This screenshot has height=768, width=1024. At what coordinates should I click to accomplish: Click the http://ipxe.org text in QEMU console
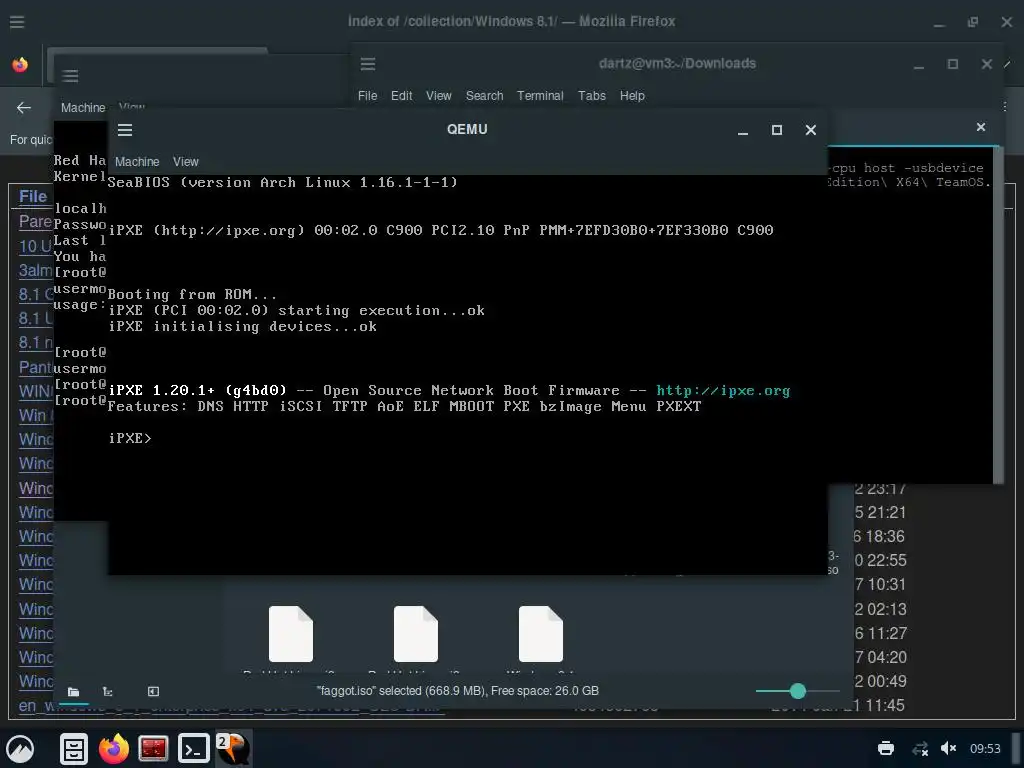[x=723, y=391]
